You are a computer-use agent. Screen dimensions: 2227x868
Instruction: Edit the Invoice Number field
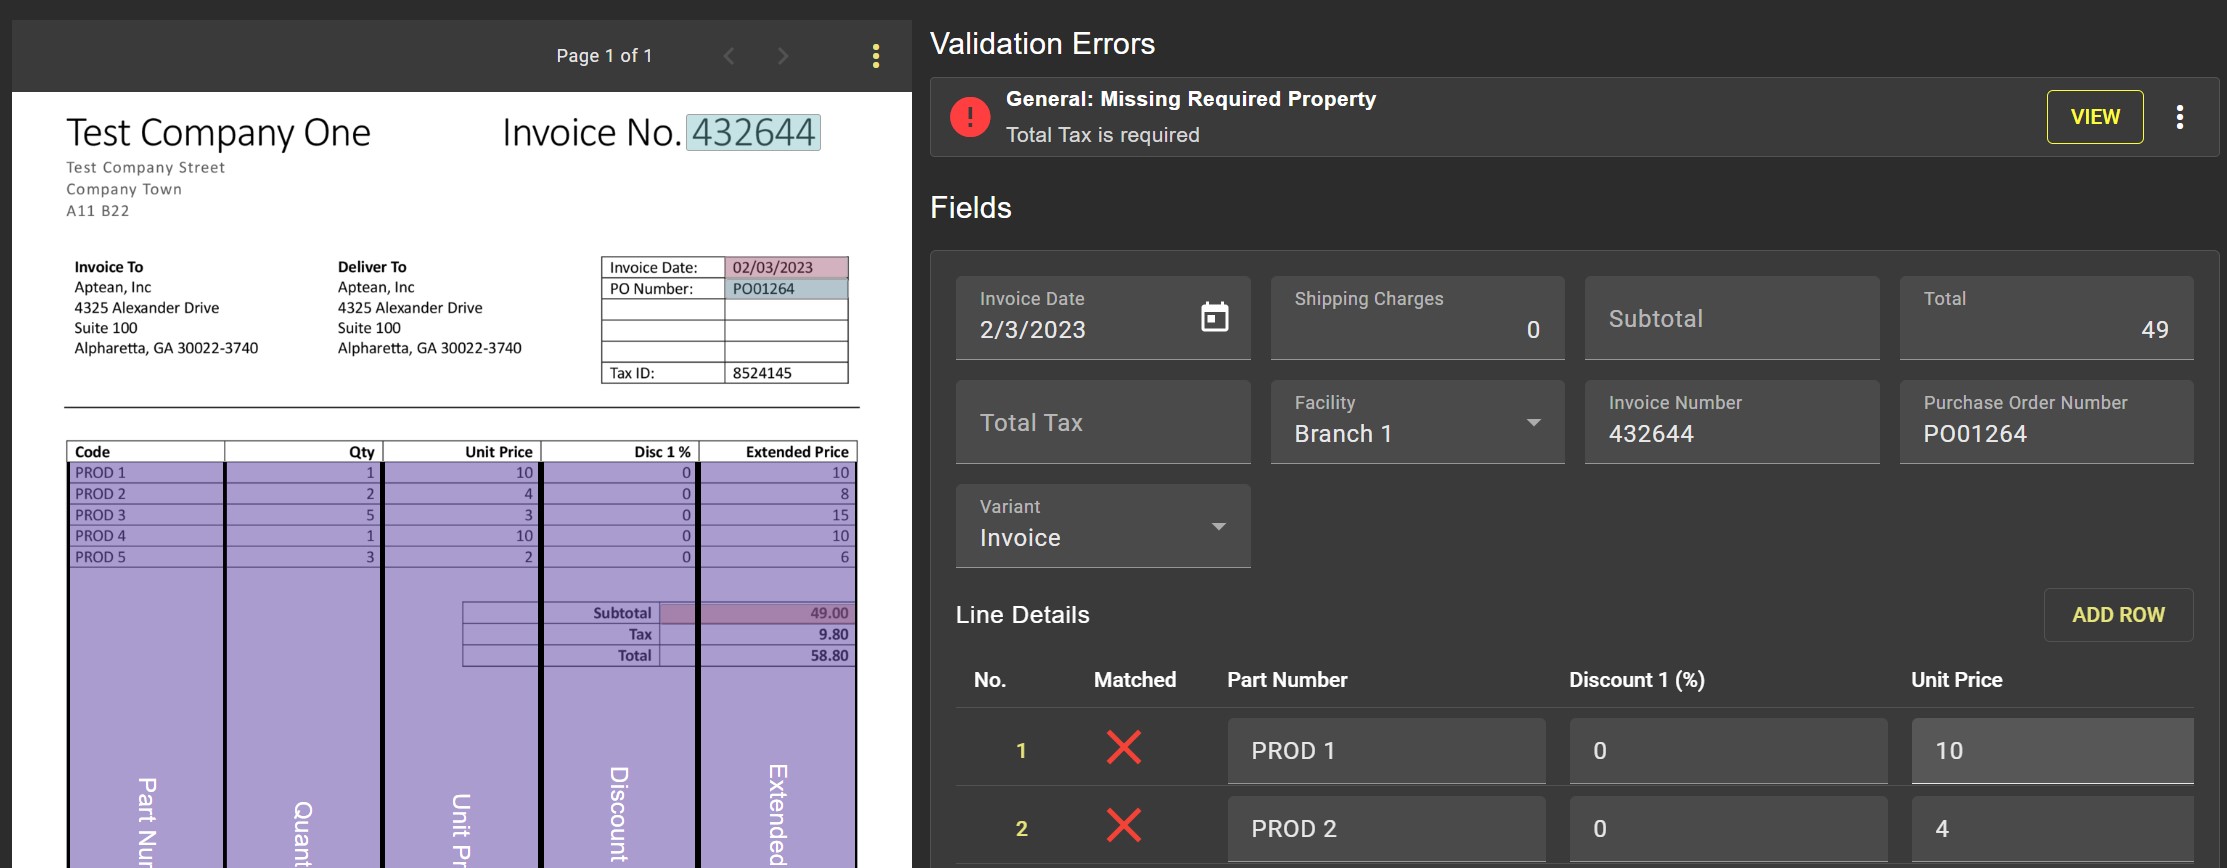1731,432
